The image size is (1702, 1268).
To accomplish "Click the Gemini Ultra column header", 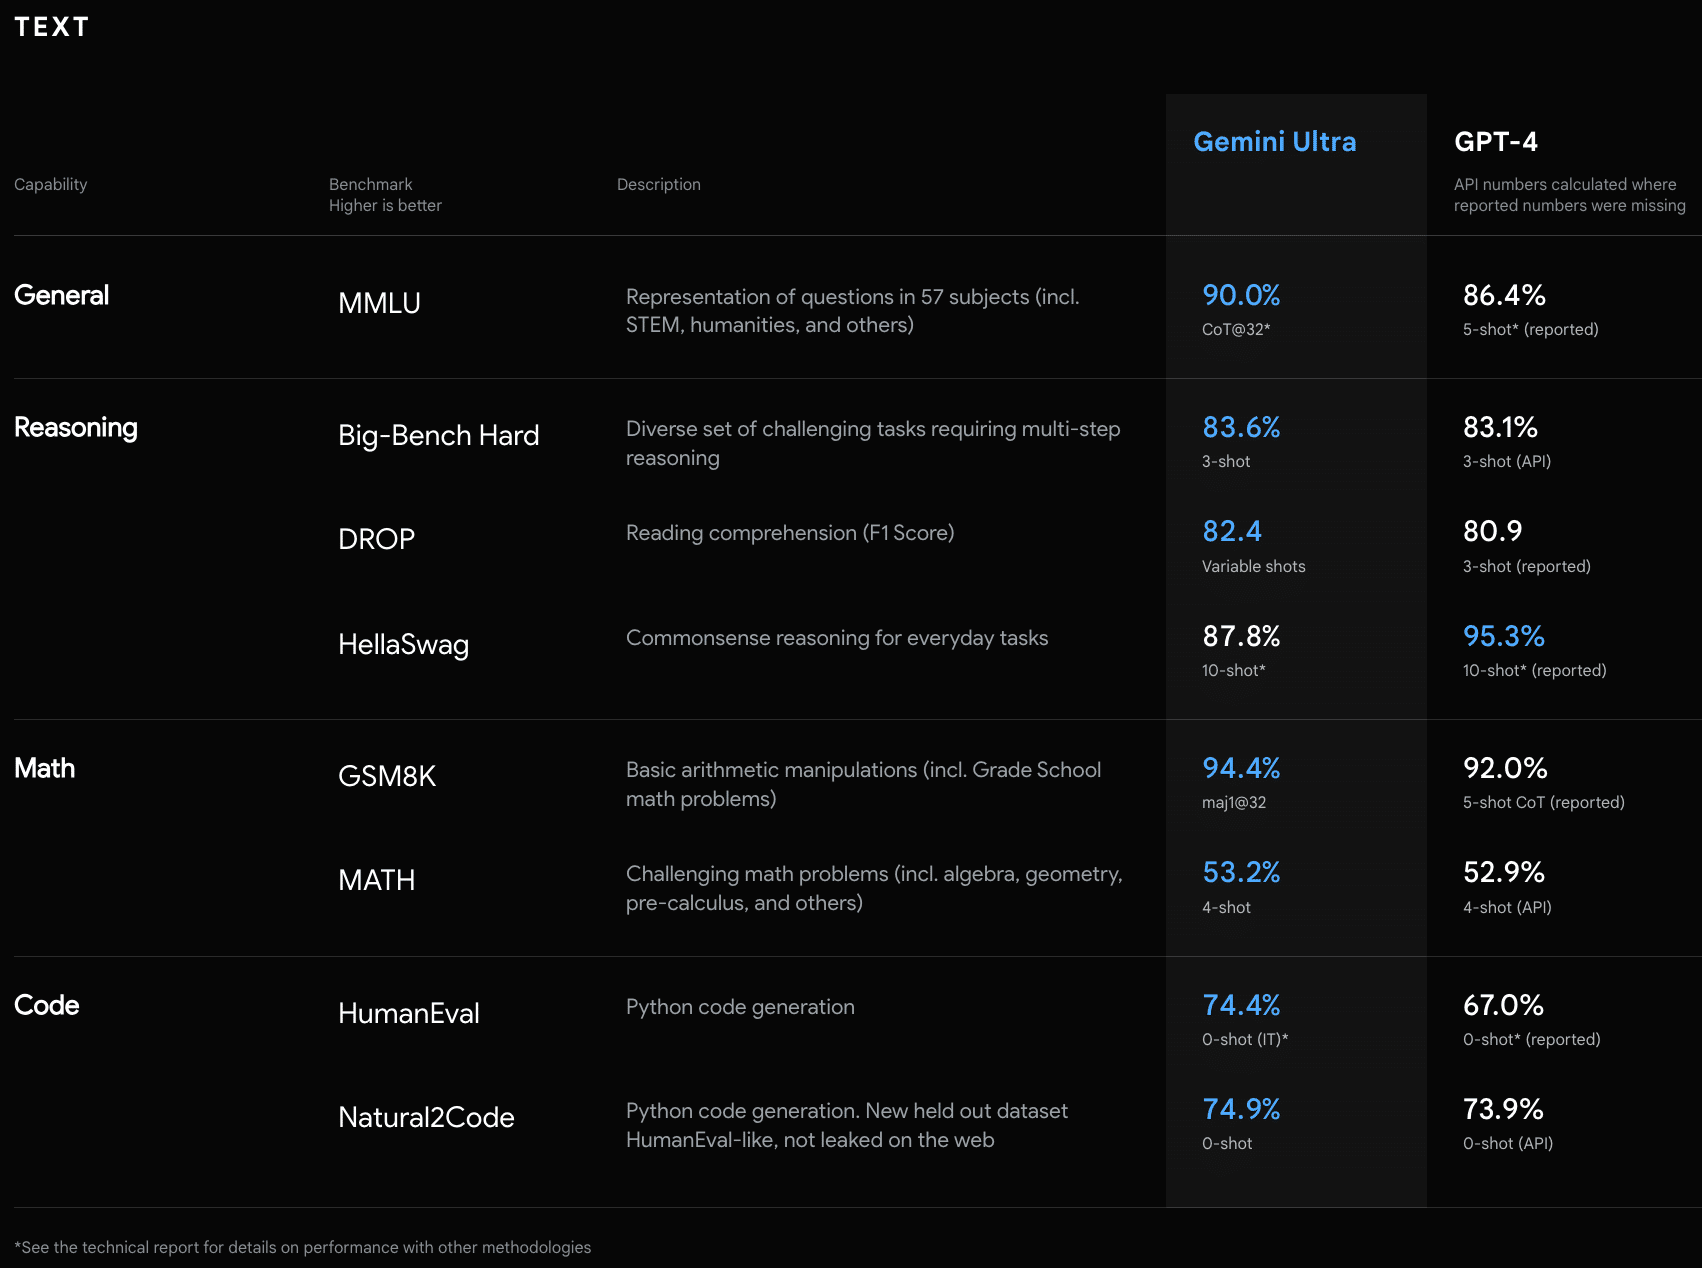I will 1274,142.
